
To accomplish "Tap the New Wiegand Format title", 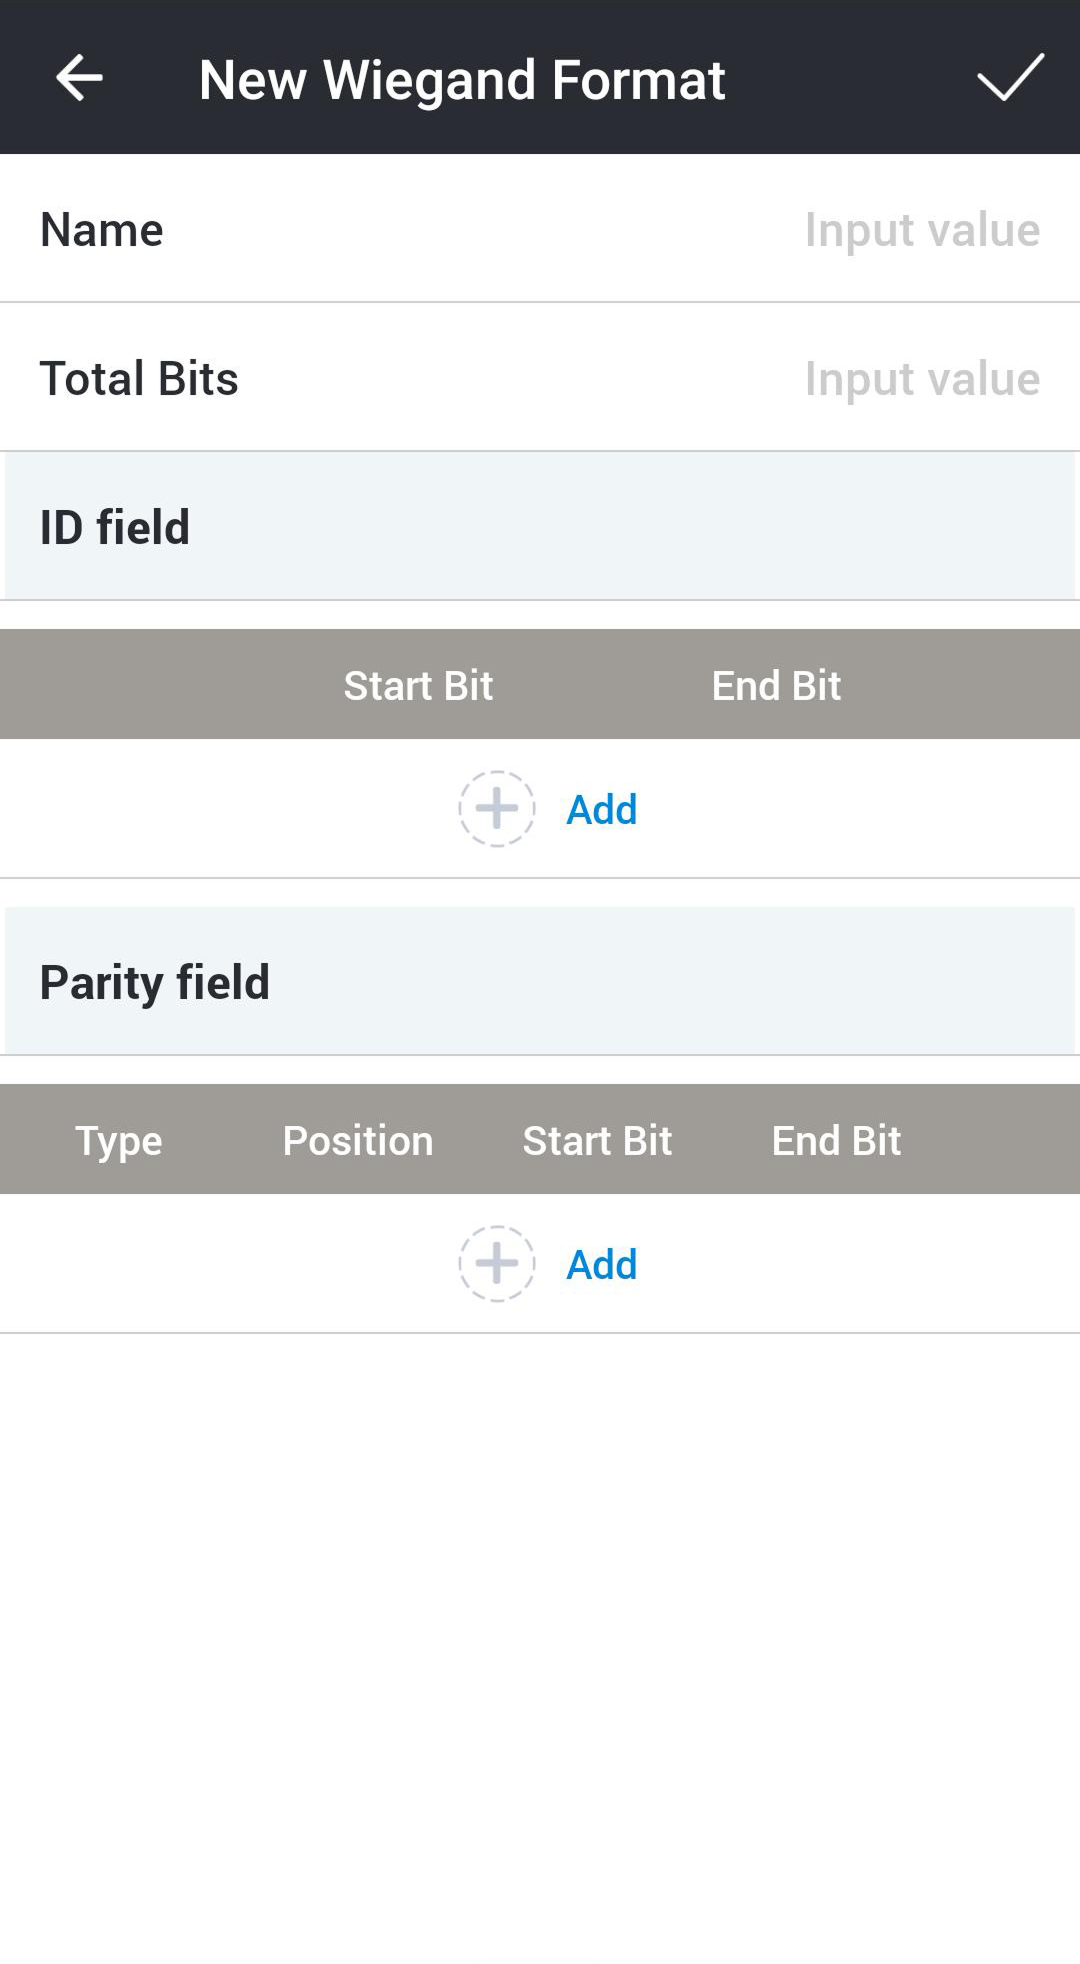I will (462, 80).
